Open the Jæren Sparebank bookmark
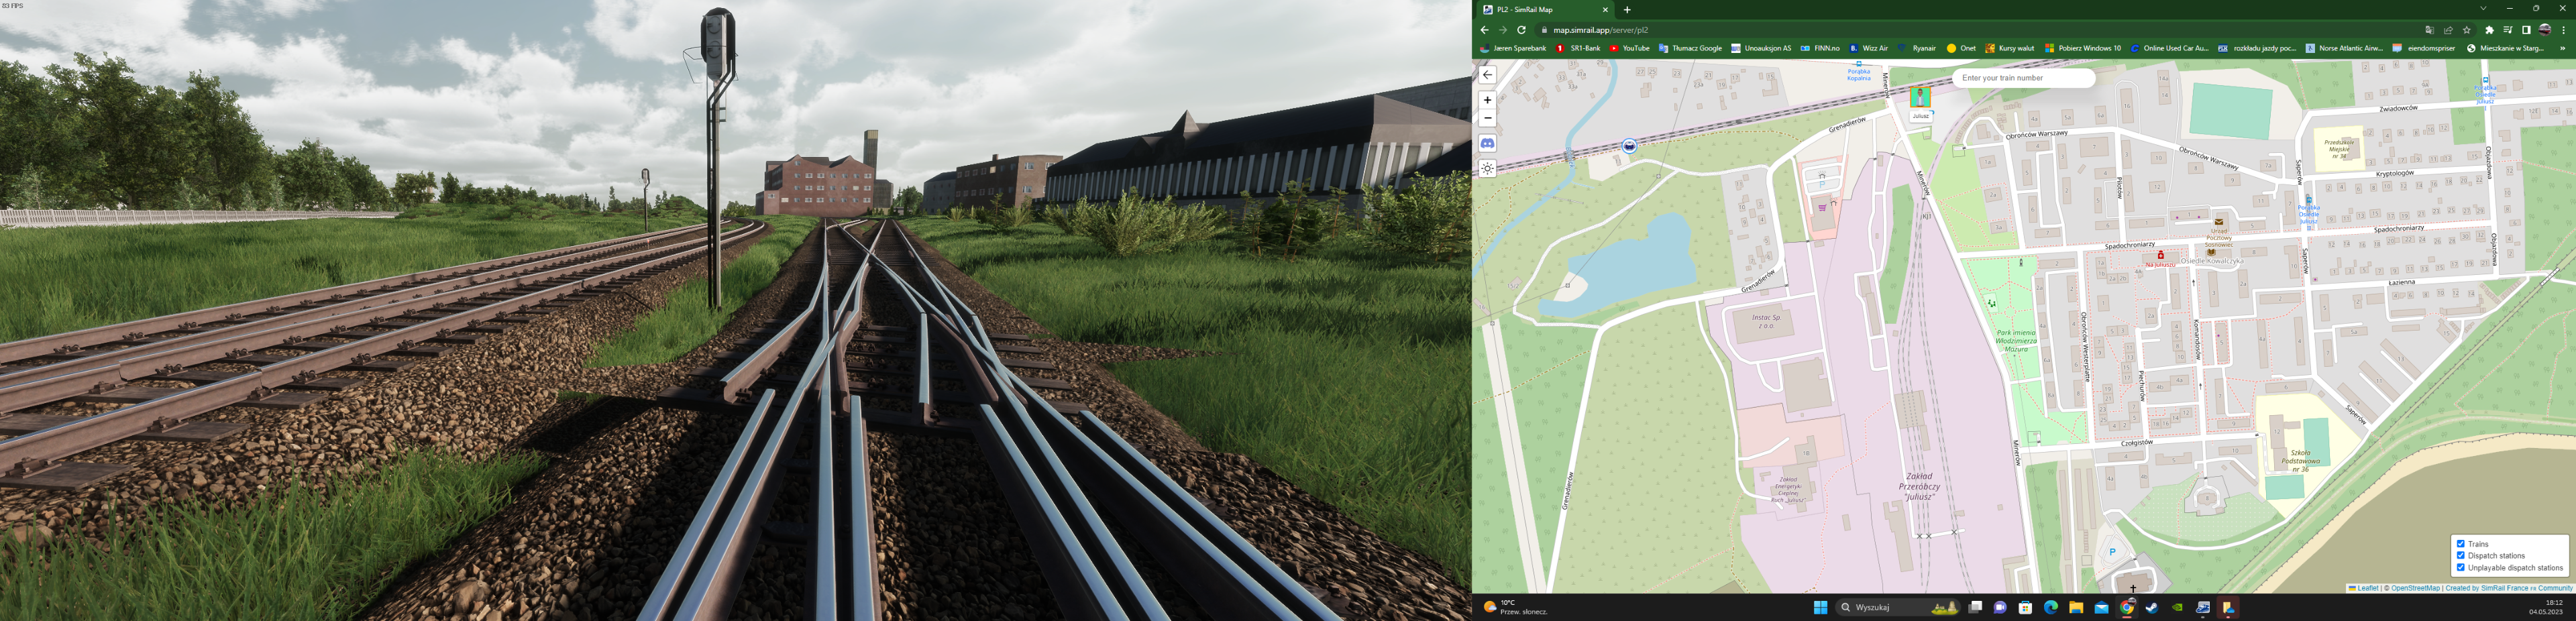This screenshot has width=2576, height=621. click(1513, 48)
